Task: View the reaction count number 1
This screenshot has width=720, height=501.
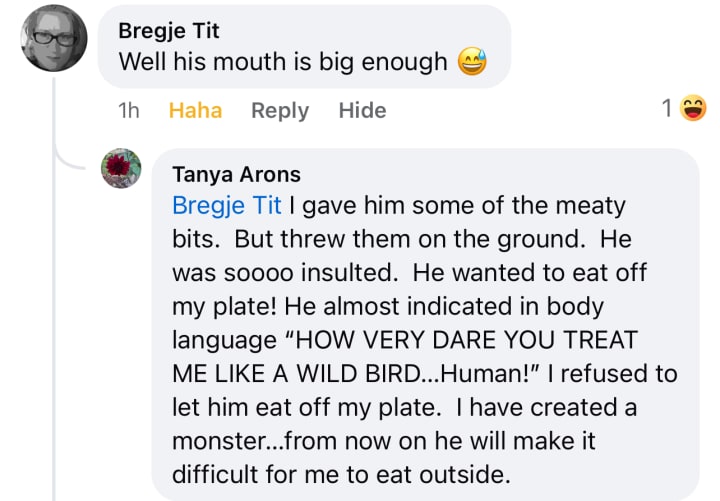Action: (x=667, y=109)
